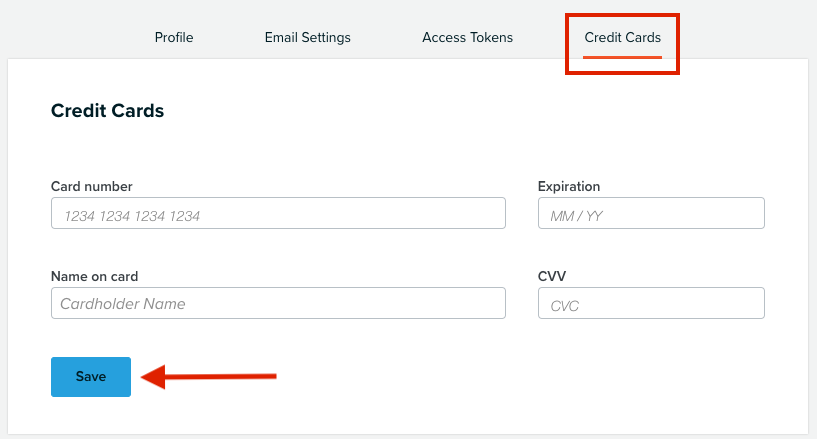Screen dimensions: 817x439
Task: Click the CVC placeholder text
Action: [x=564, y=306]
